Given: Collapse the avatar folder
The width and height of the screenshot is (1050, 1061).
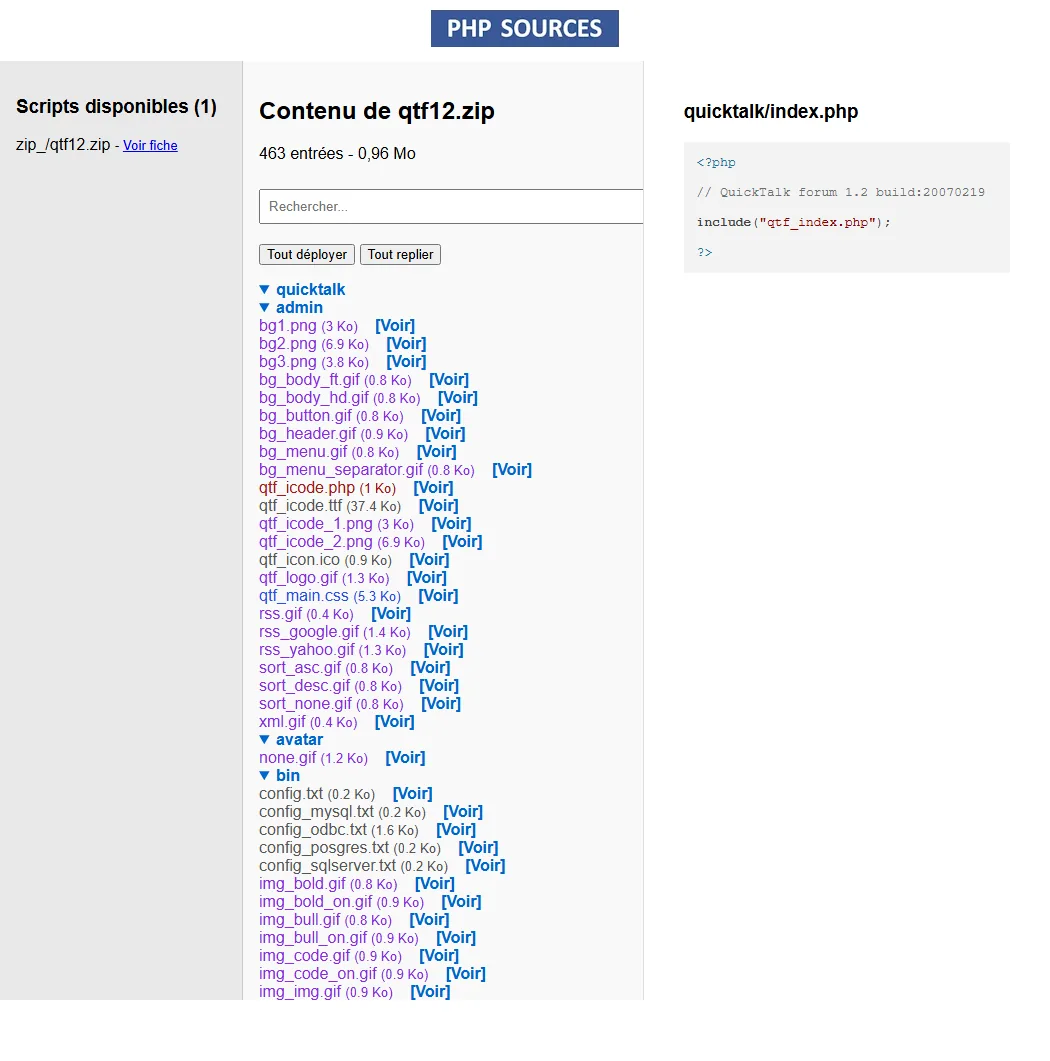Looking at the screenshot, I should tap(291, 739).
